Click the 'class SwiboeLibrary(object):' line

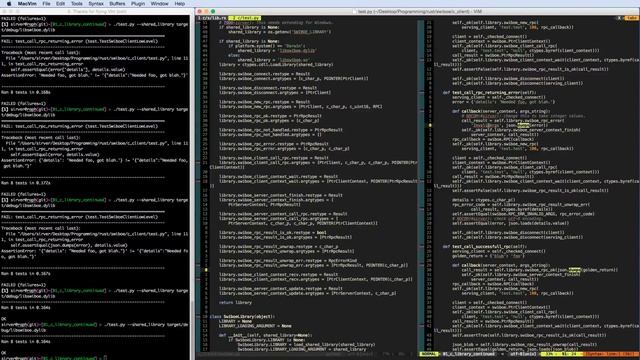242,316
